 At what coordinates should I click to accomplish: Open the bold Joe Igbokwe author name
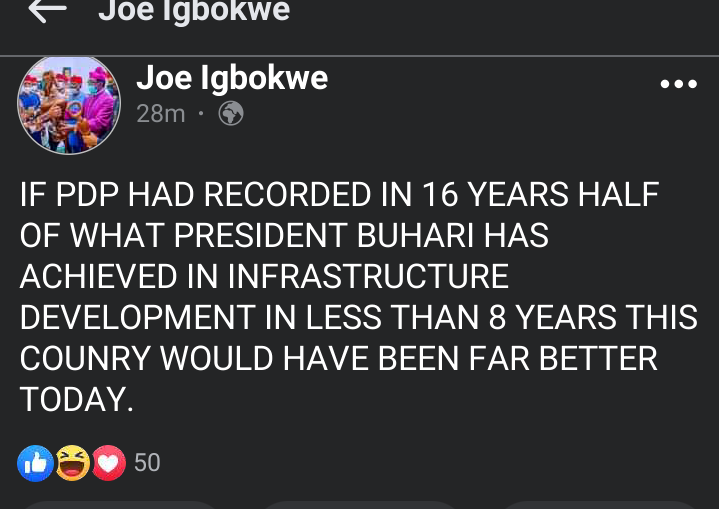[232, 78]
